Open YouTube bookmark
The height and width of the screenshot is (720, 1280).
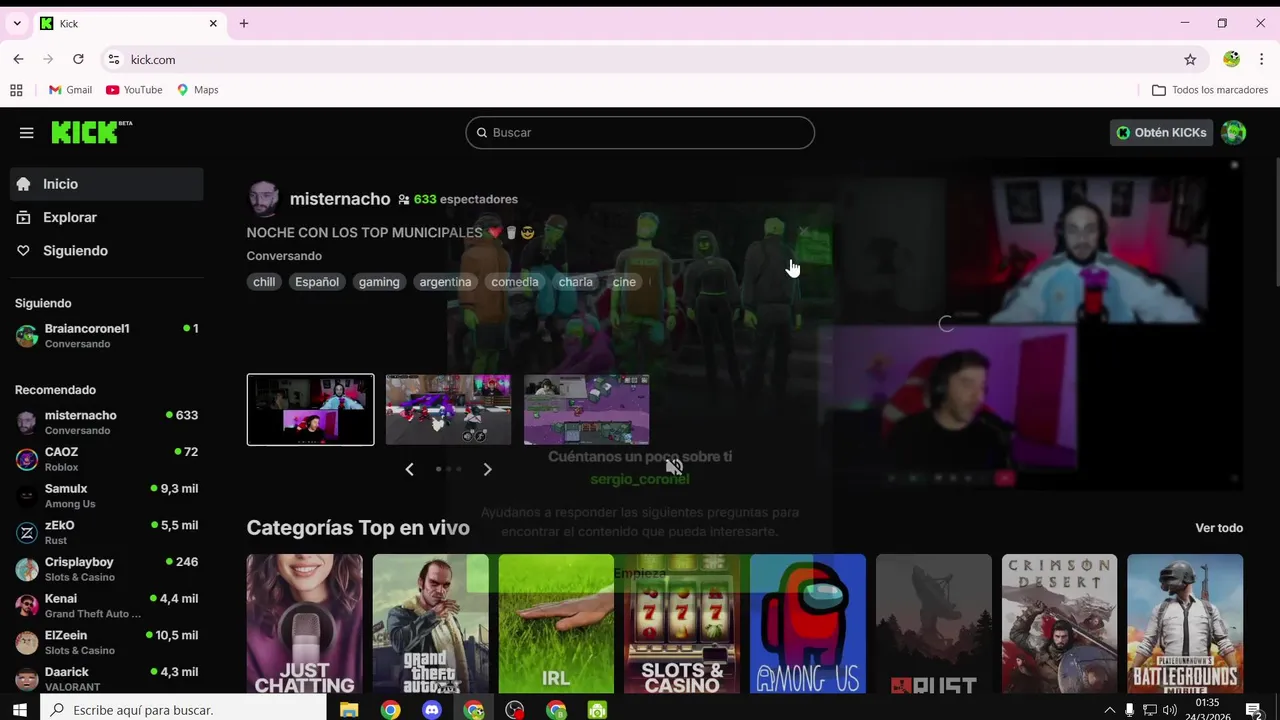(134, 90)
